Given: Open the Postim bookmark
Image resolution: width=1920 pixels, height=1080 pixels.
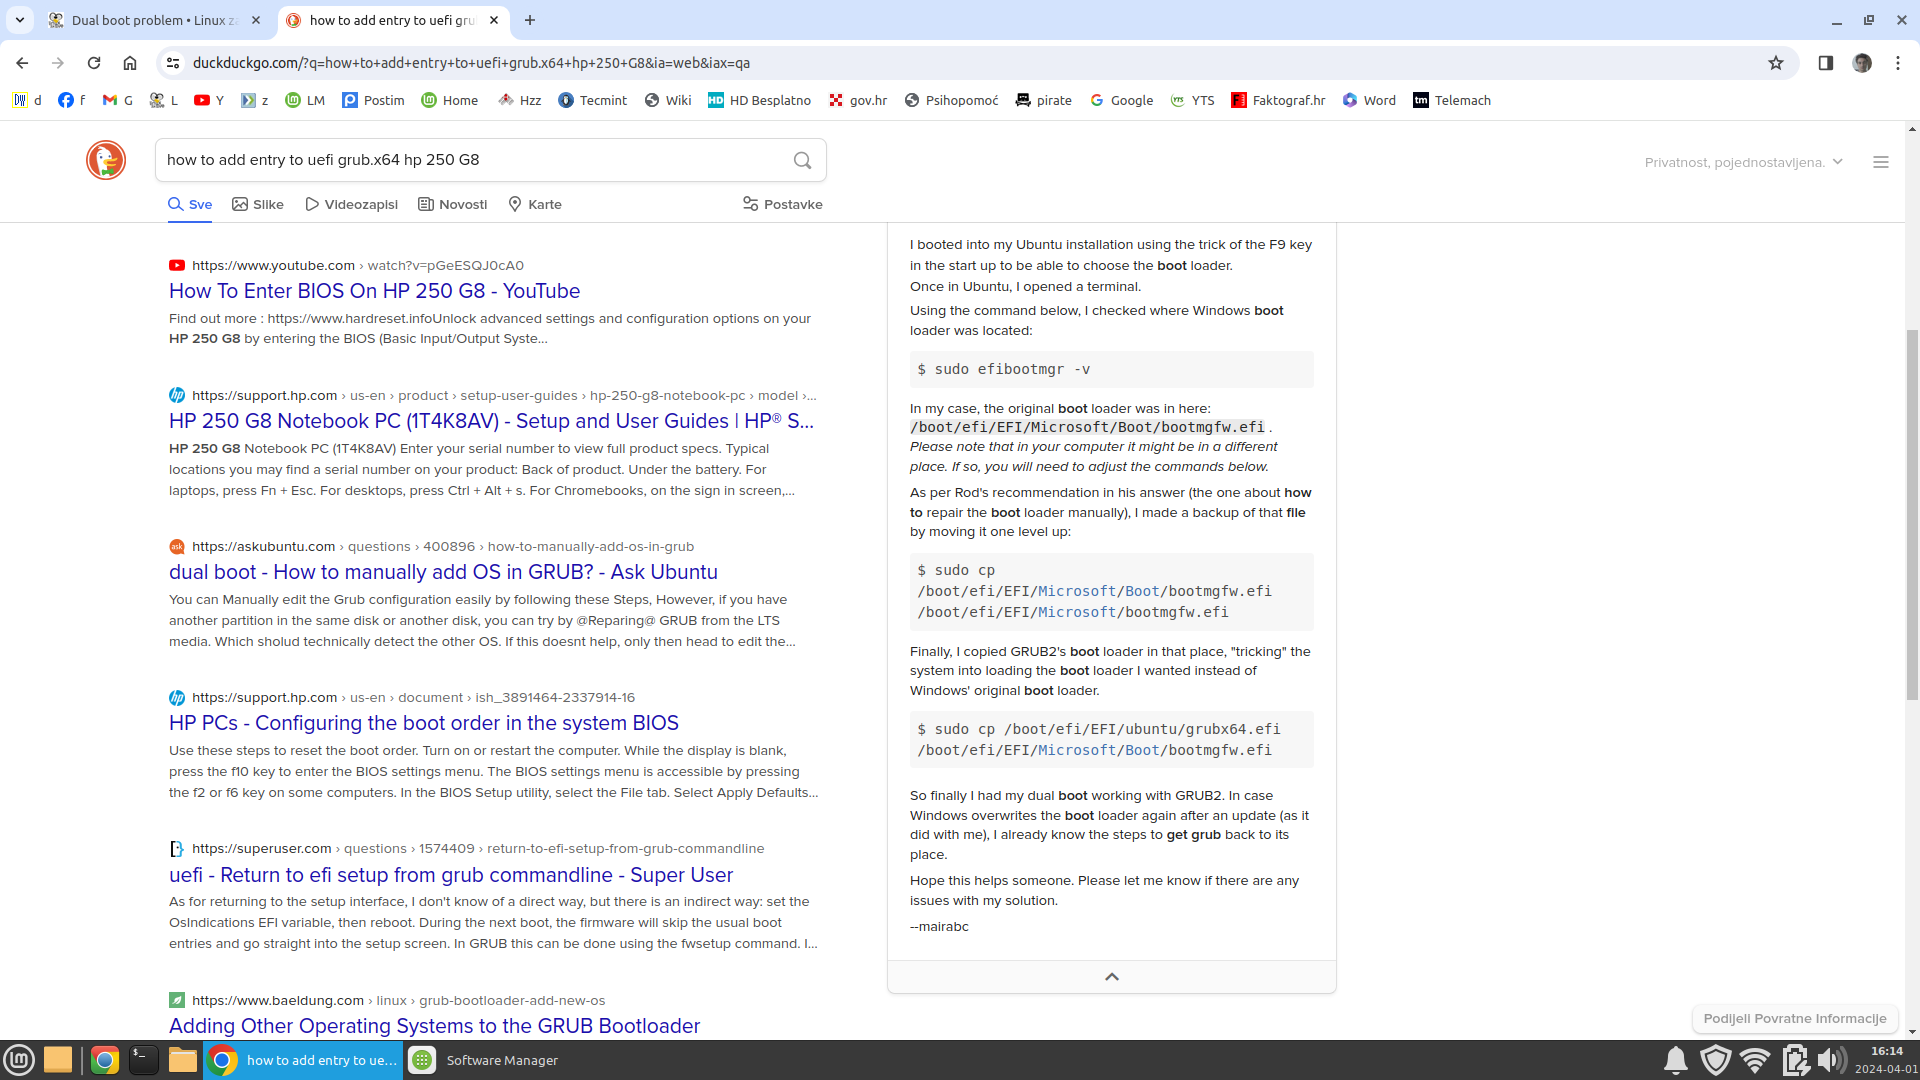Looking at the screenshot, I should click(373, 100).
